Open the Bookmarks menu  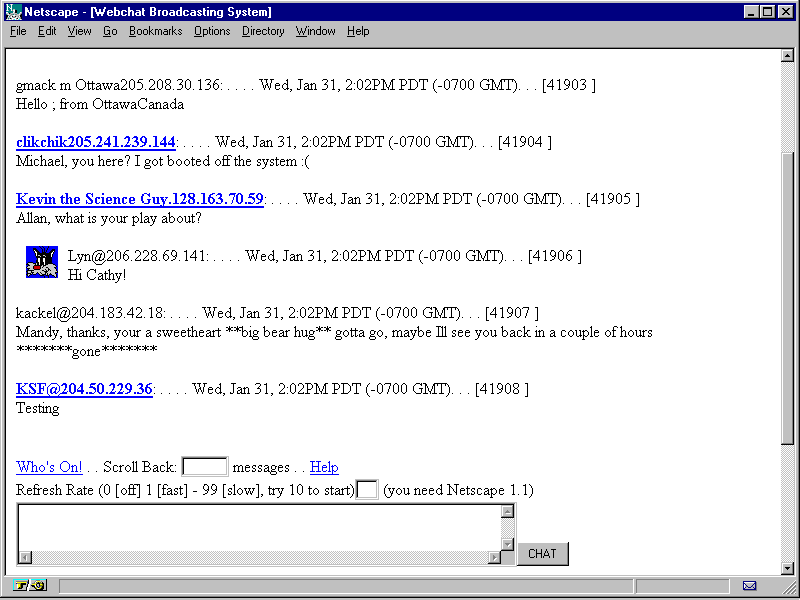pos(155,31)
